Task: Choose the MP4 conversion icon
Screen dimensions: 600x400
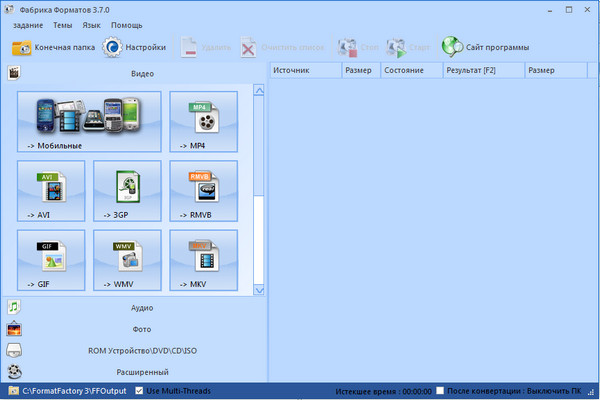Action: (x=203, y=120)
